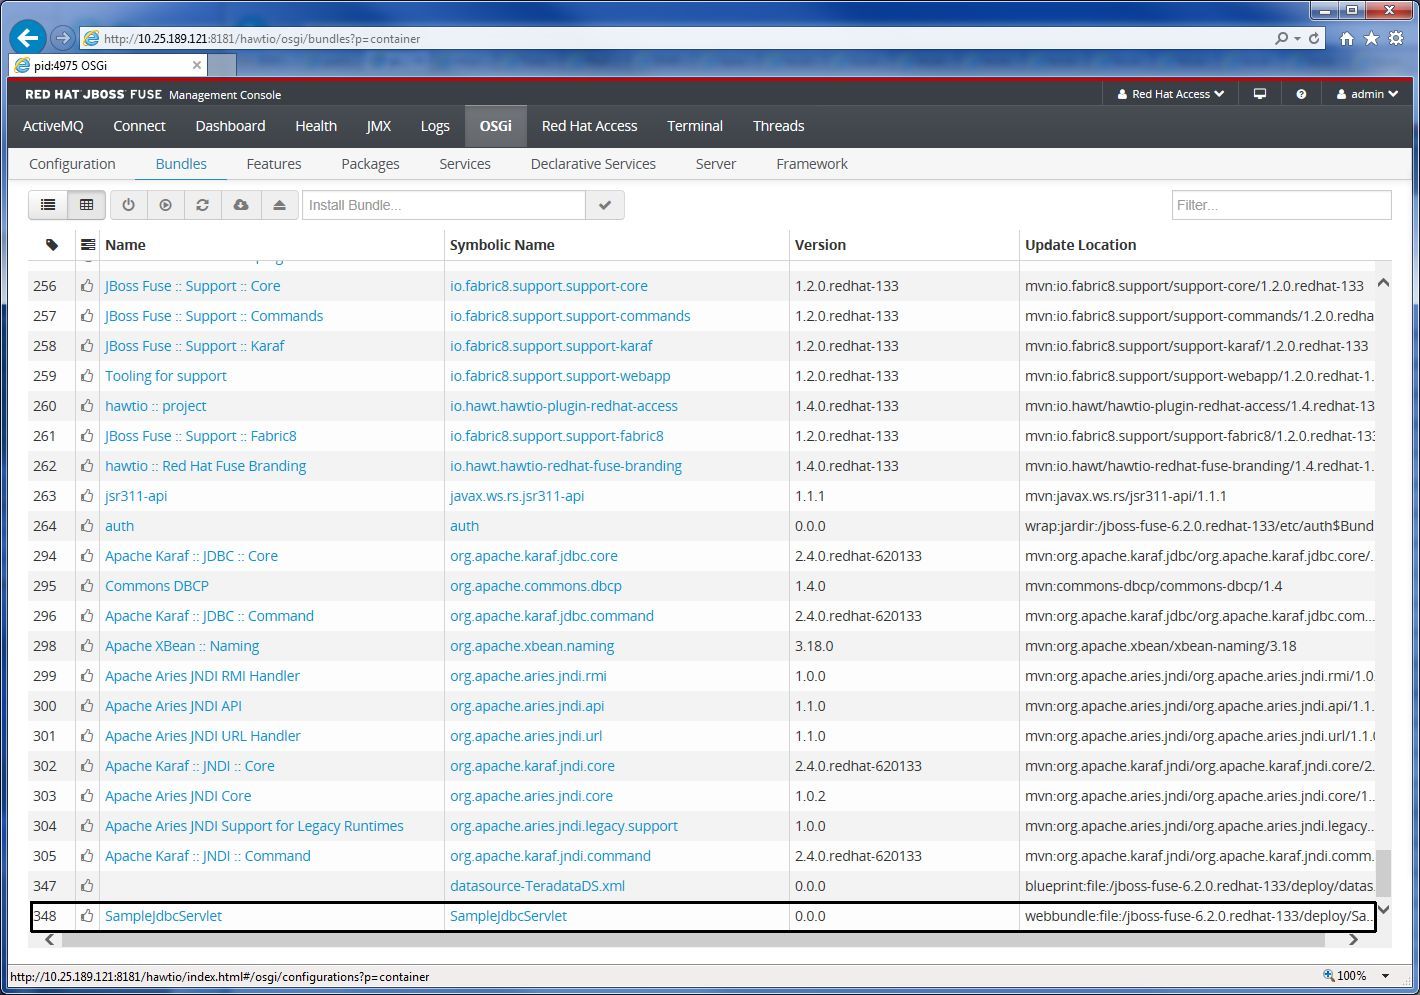Image resolution: width=1420 pixels, height=995 pixels.
Task: Click the monitor icon in header
Action: click(x=1260, y=94)
